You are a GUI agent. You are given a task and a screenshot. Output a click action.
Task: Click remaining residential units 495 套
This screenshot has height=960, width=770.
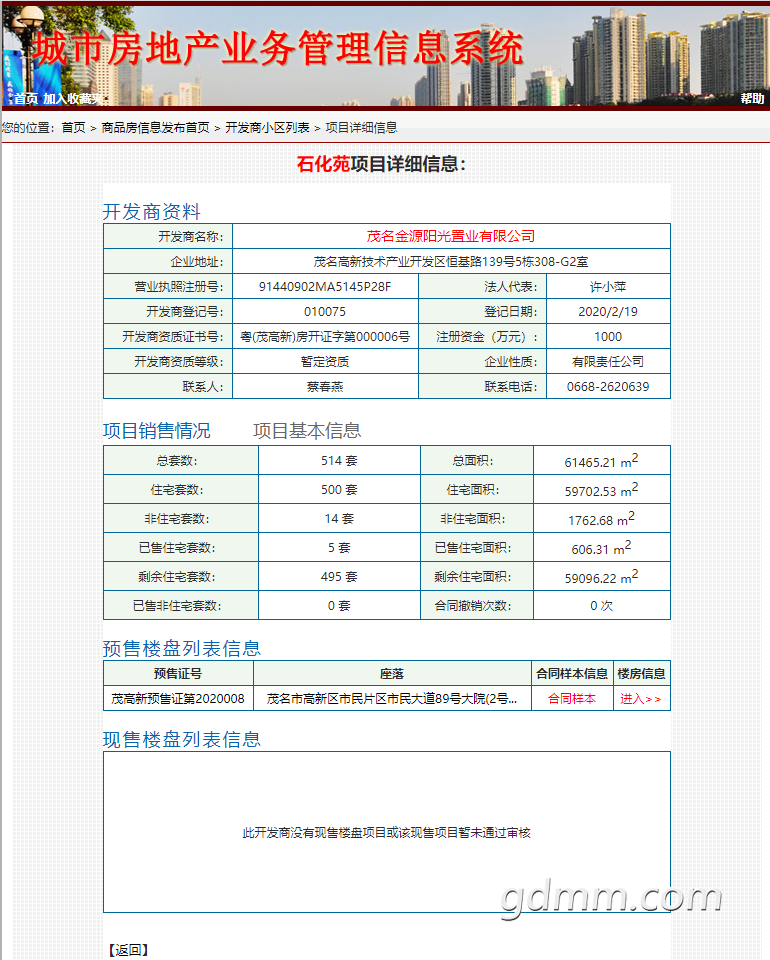[339, 576]
